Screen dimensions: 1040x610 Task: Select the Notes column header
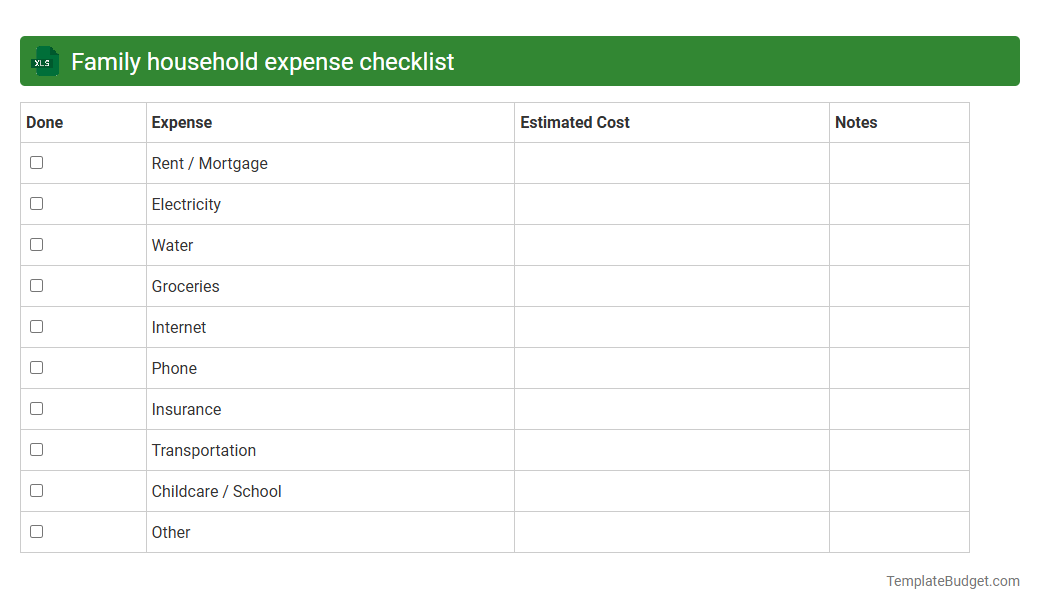pos(857,122)
